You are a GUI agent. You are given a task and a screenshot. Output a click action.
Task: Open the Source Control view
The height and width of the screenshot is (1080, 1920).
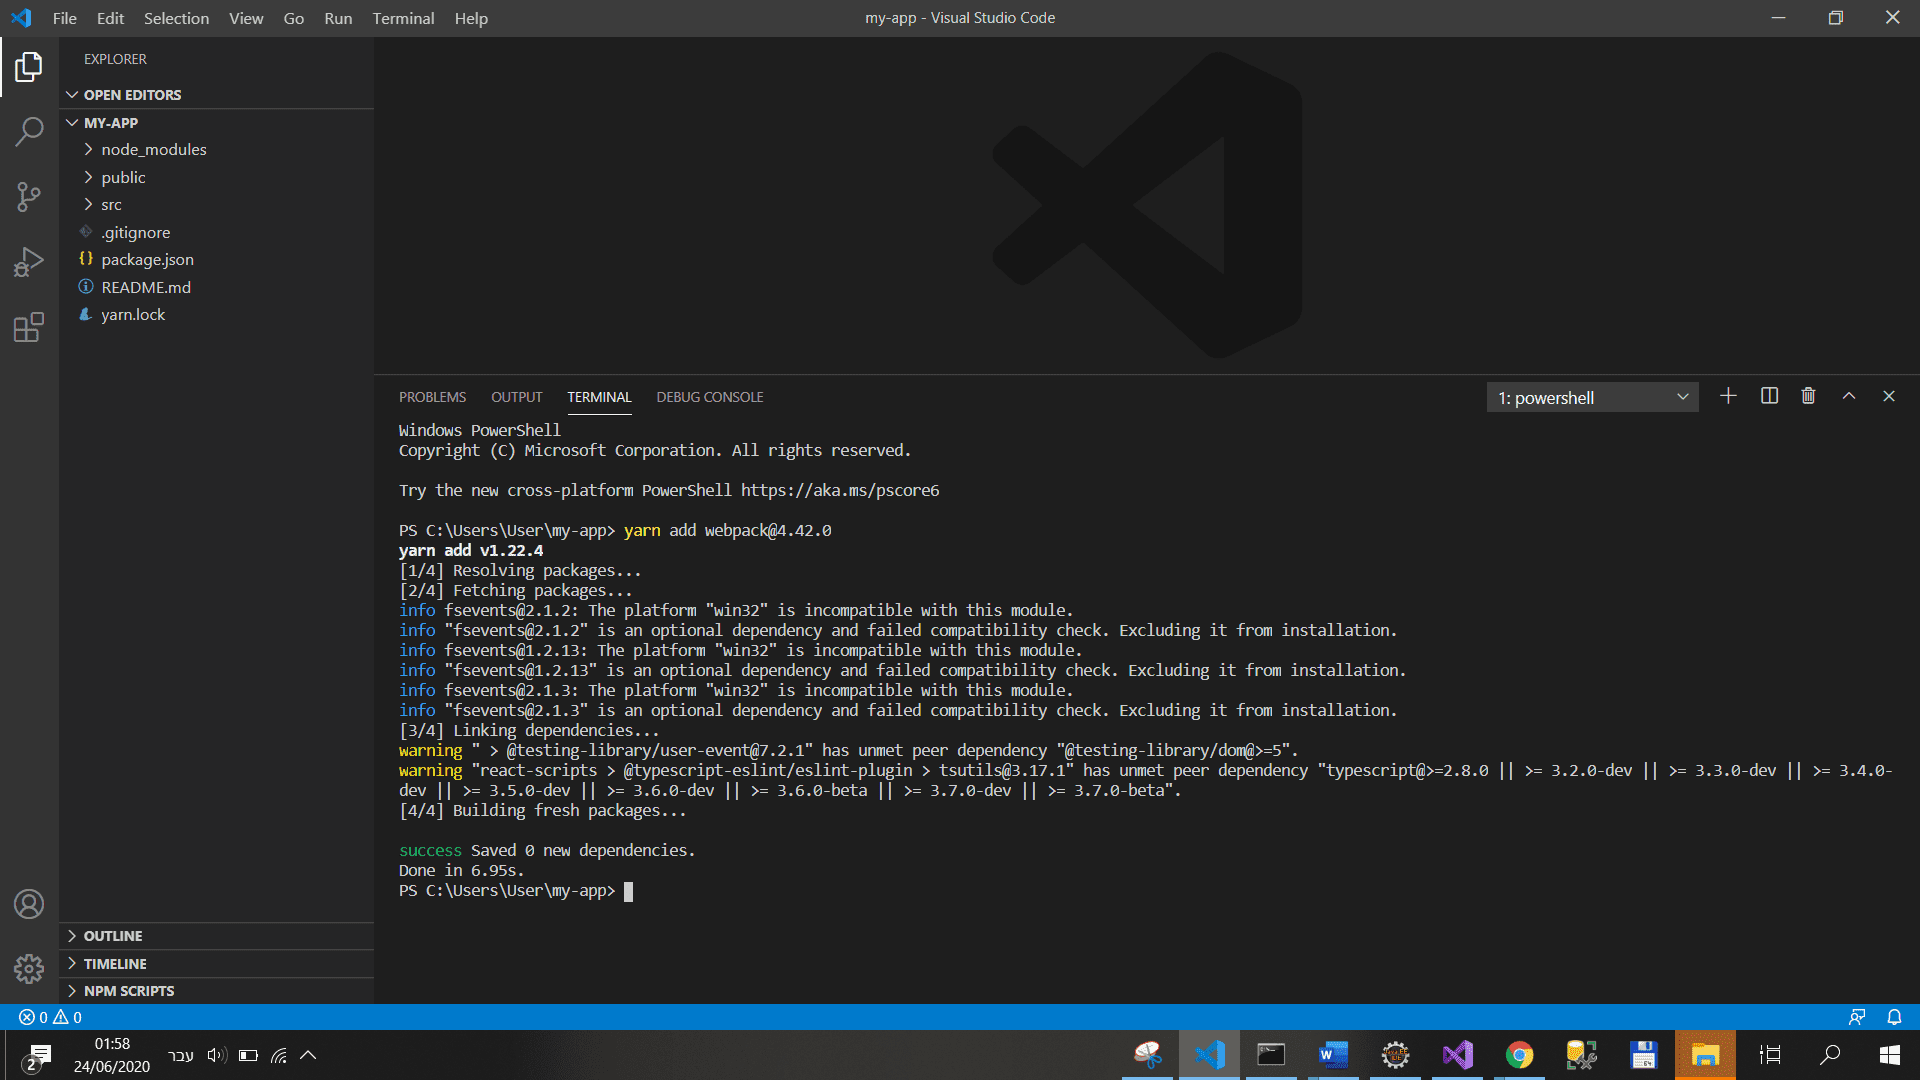point(29,196)
